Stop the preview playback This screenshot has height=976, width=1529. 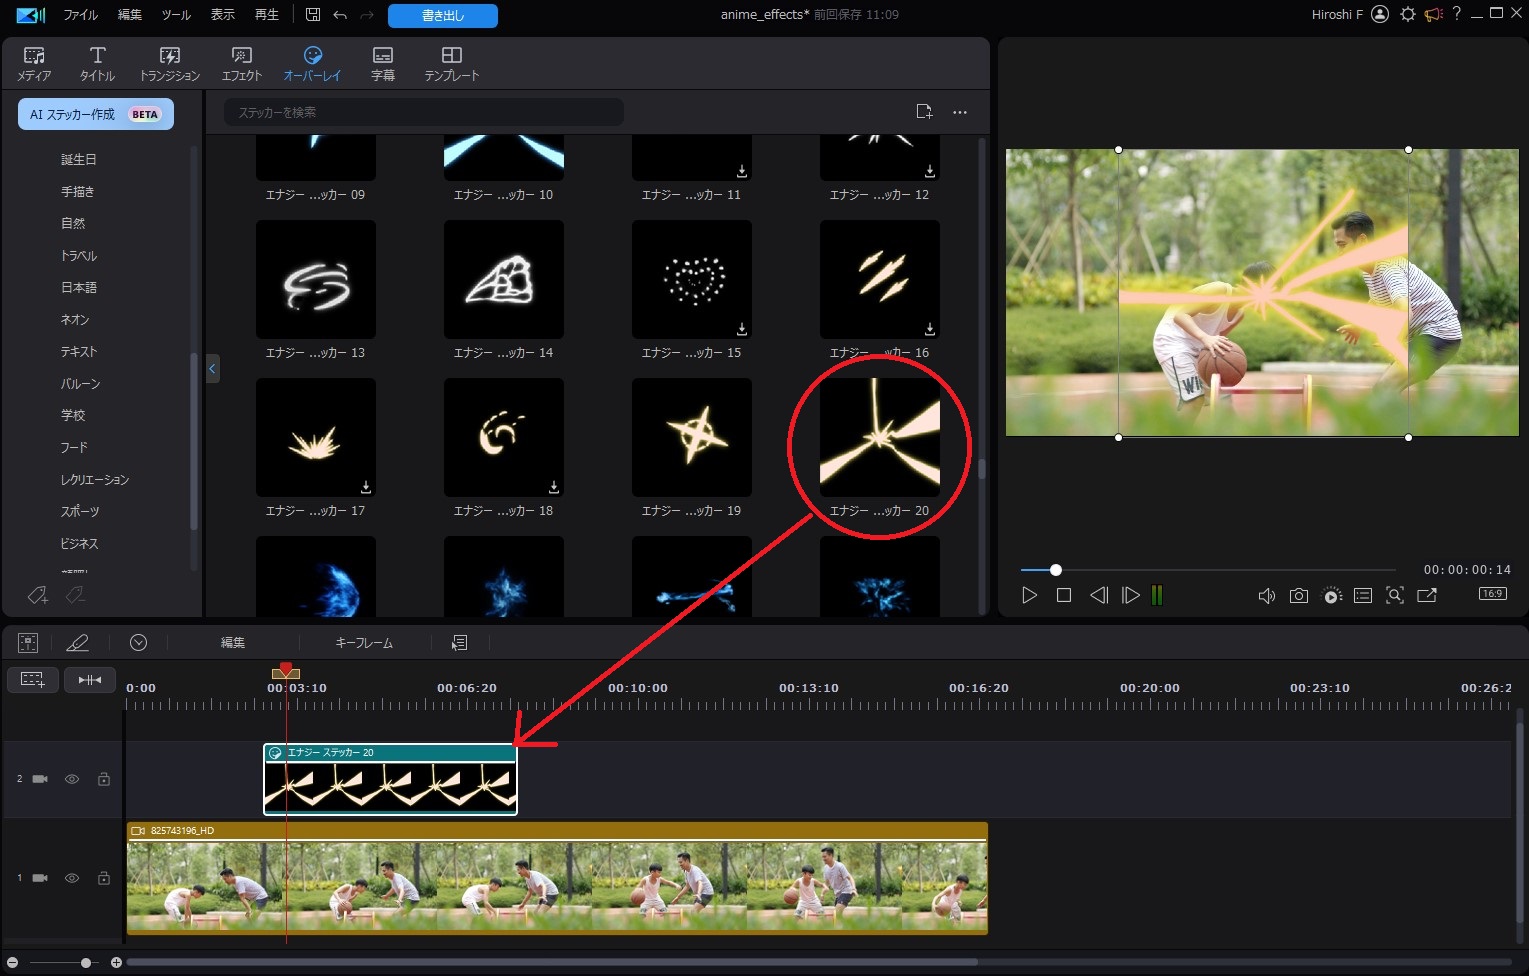(1064, 595)
